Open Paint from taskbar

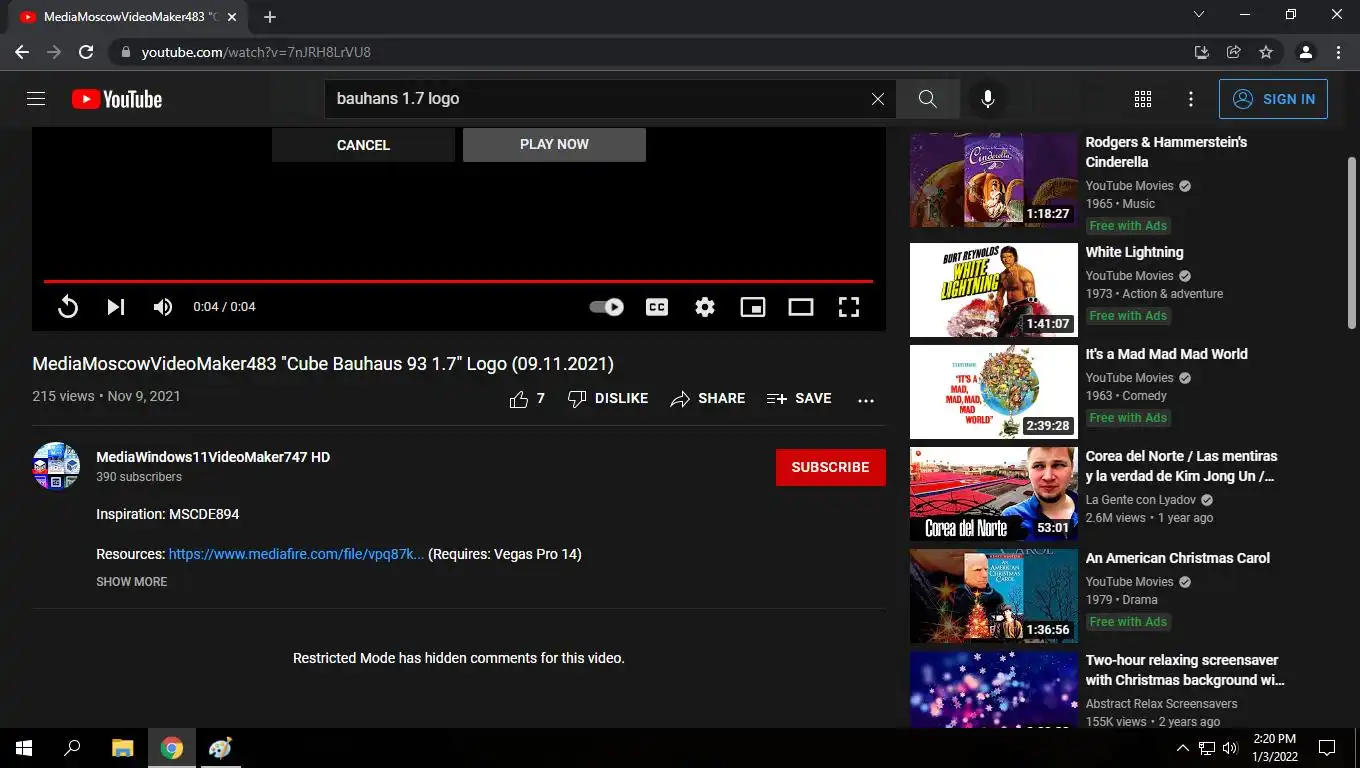(x=220, y=748)
